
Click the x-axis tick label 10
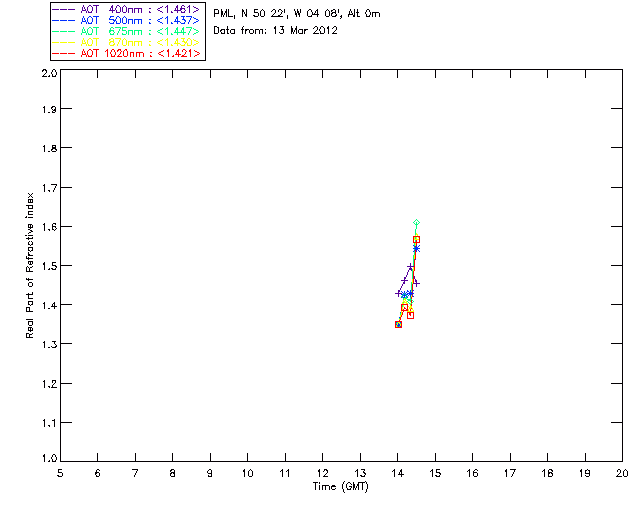coord(248,473)
